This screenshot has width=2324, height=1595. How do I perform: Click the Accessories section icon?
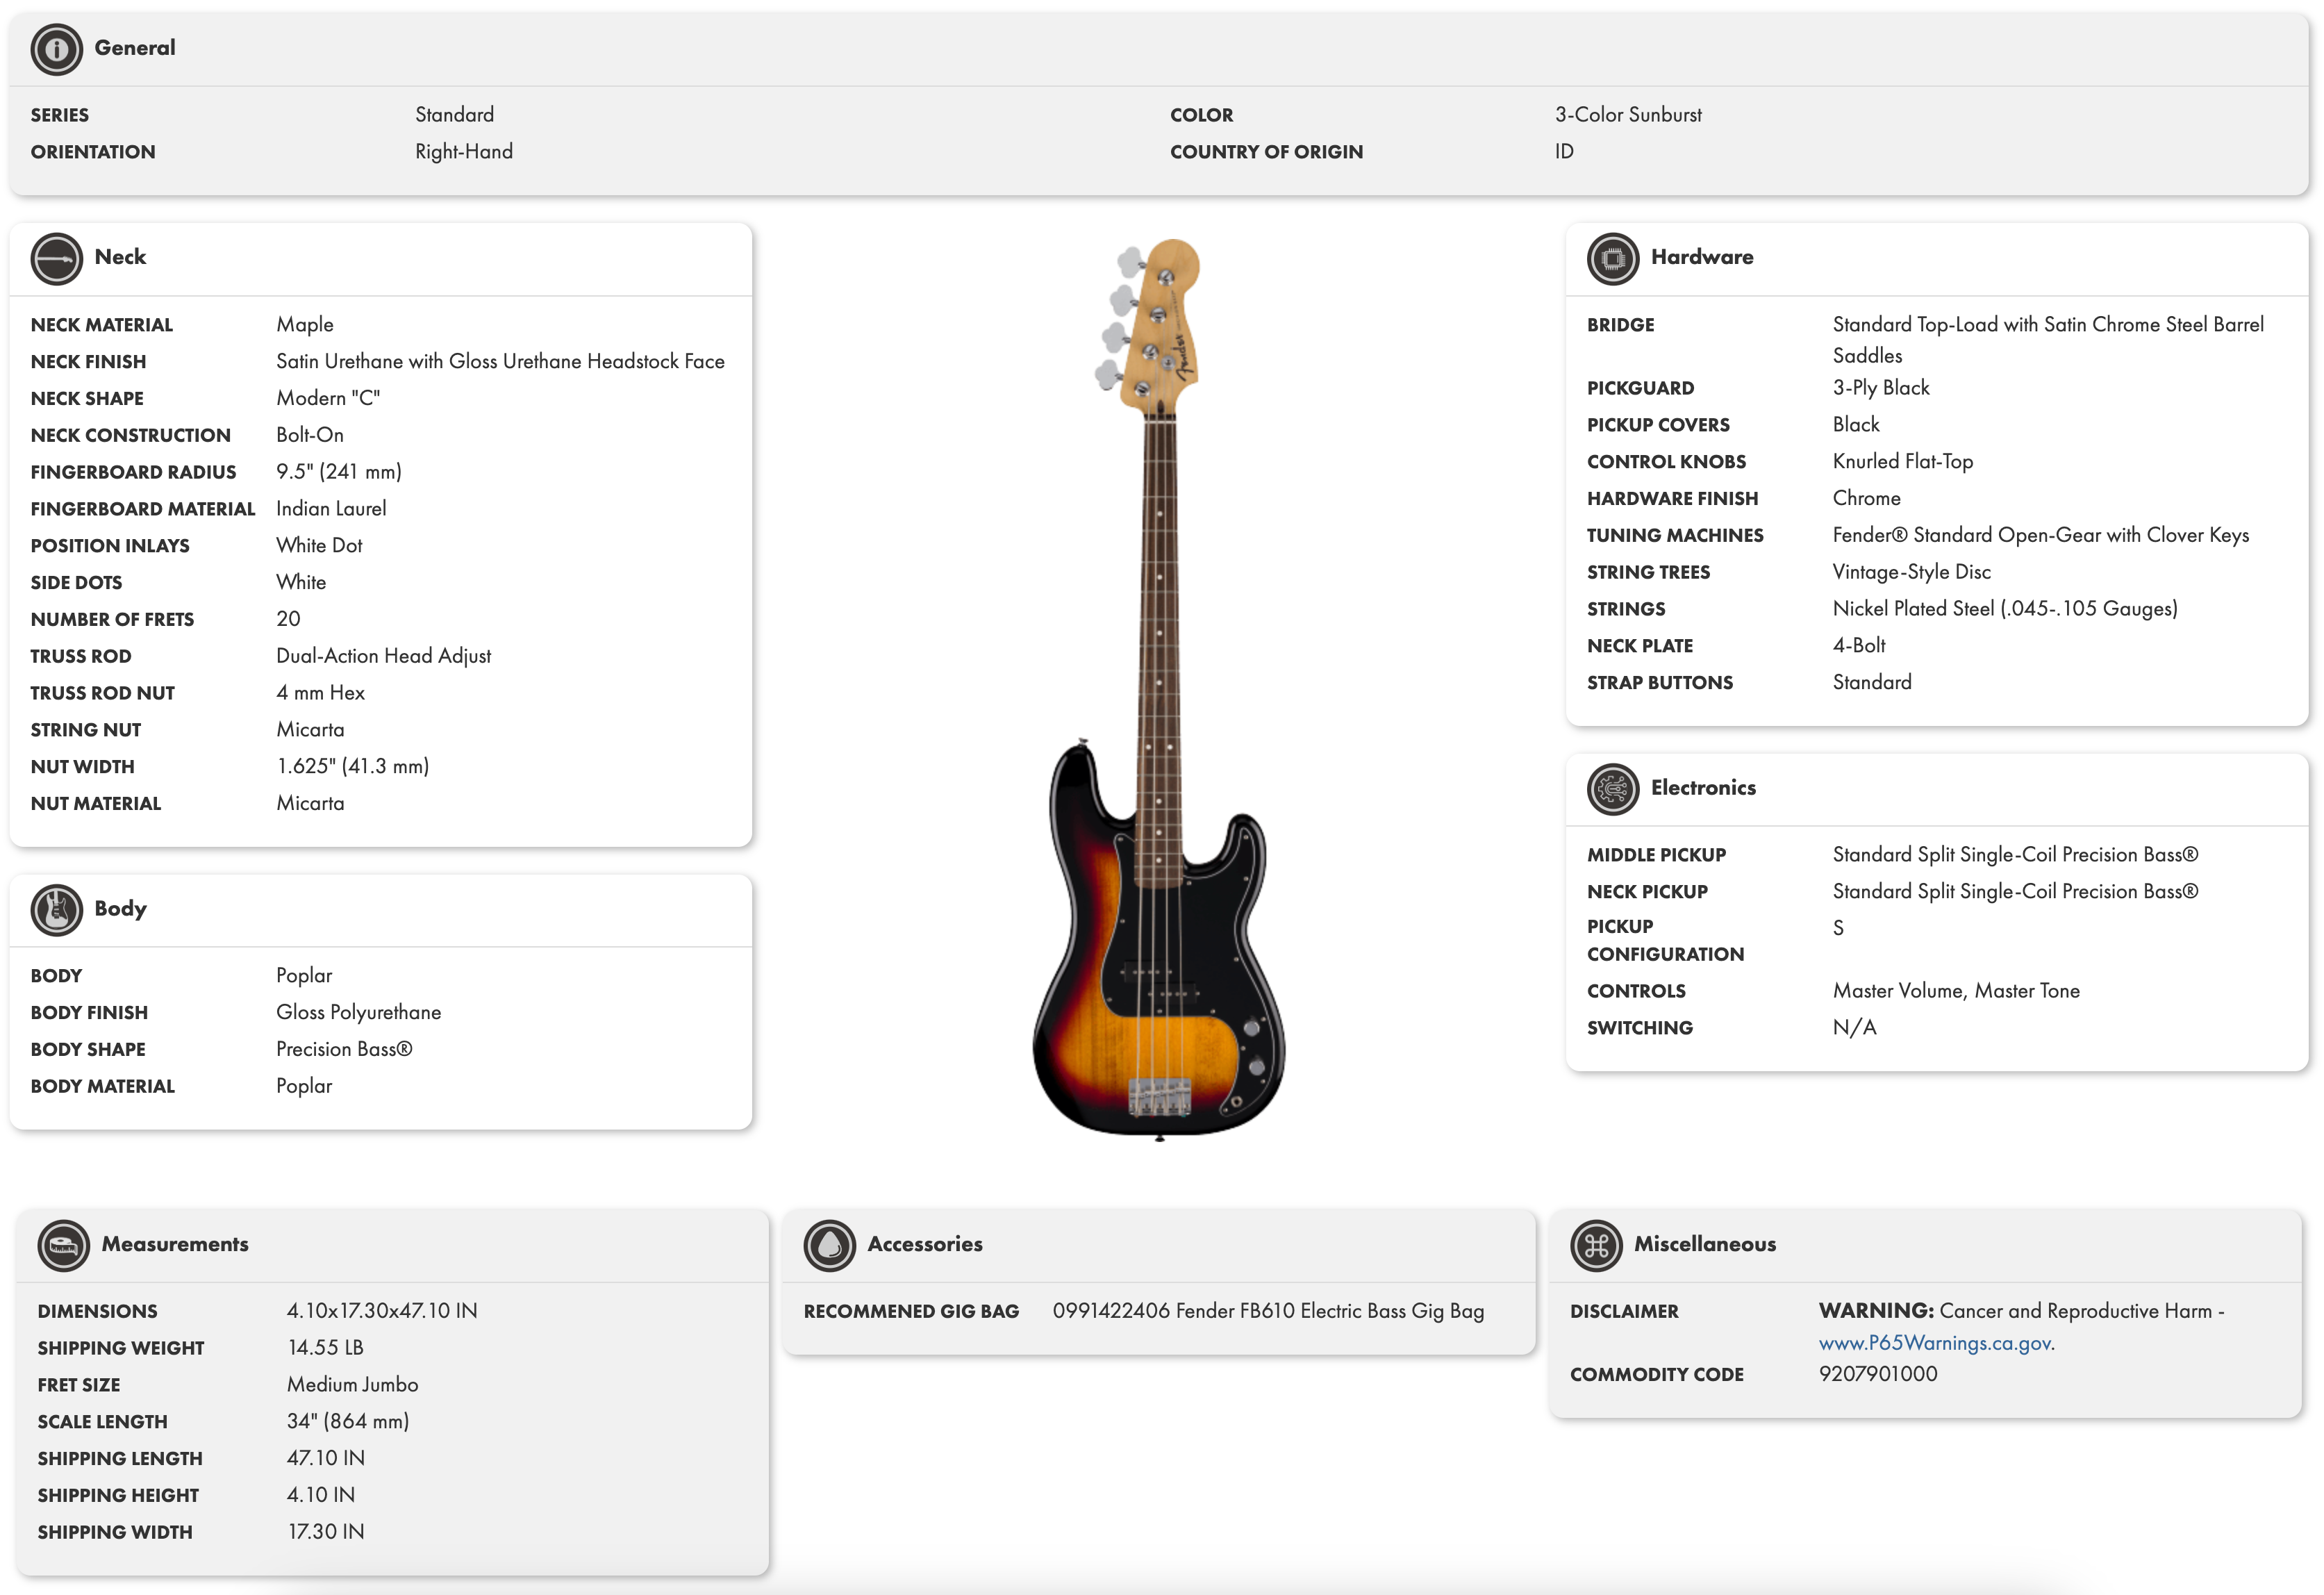[x=829, y=1245]
